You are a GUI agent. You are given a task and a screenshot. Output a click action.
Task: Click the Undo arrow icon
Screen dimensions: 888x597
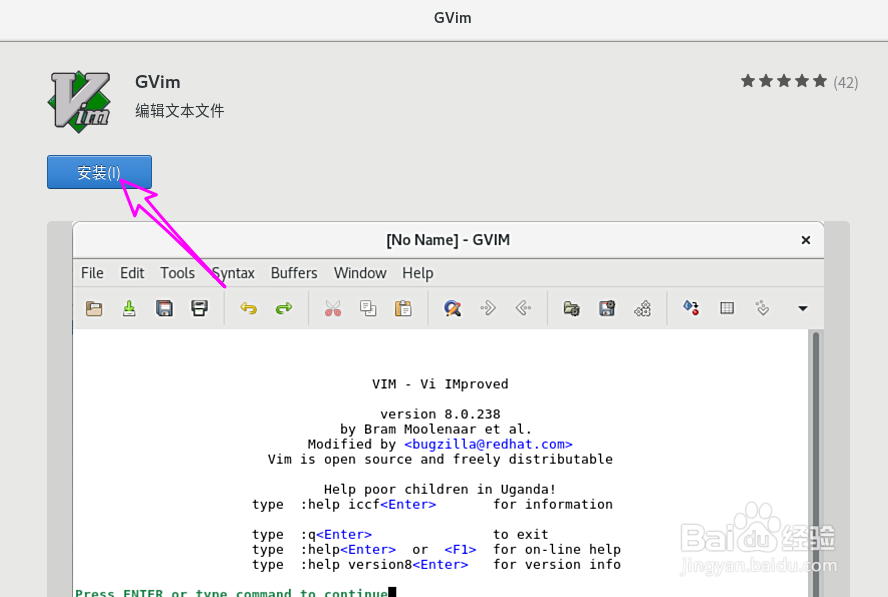click(x=249, y=308)
